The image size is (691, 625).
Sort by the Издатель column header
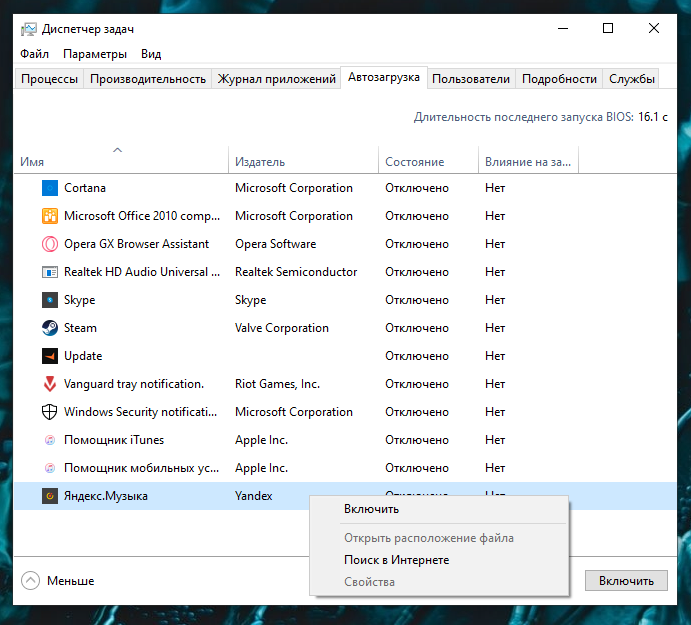(304, 160)
